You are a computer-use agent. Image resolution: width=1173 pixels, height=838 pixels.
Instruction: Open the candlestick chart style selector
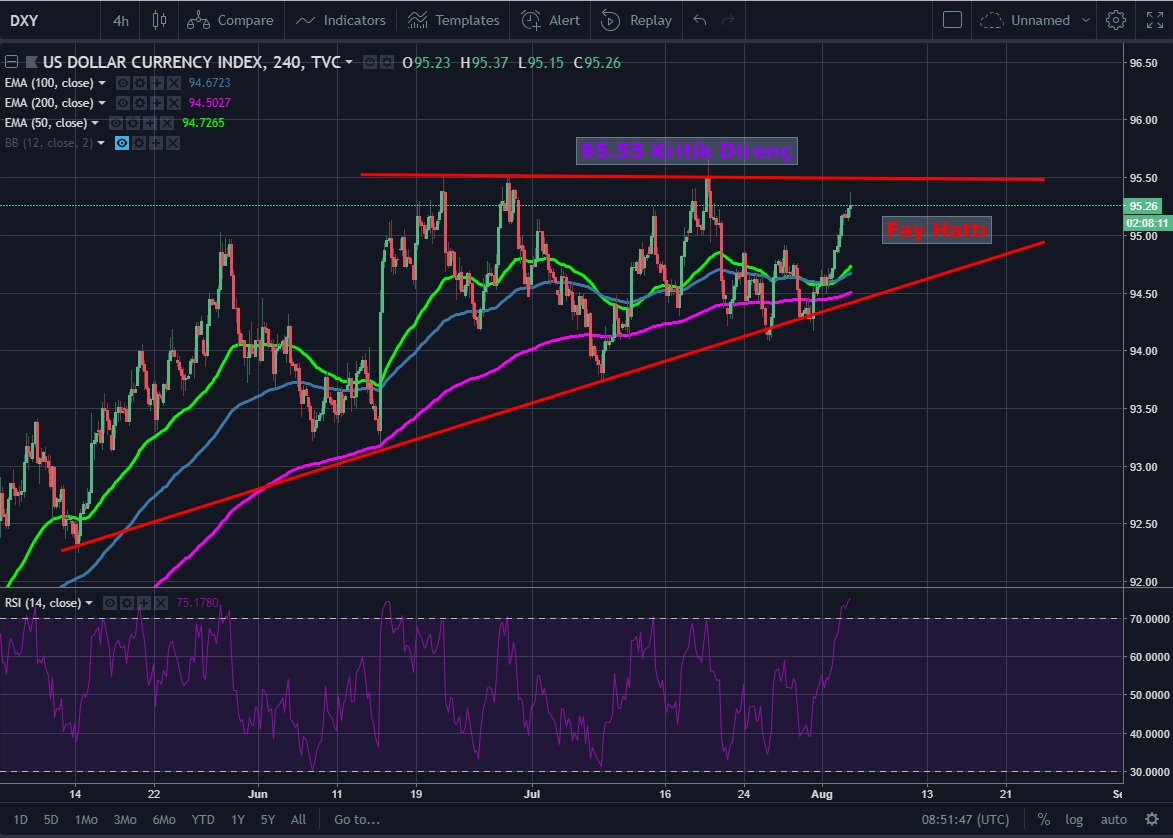click(158, 20)
